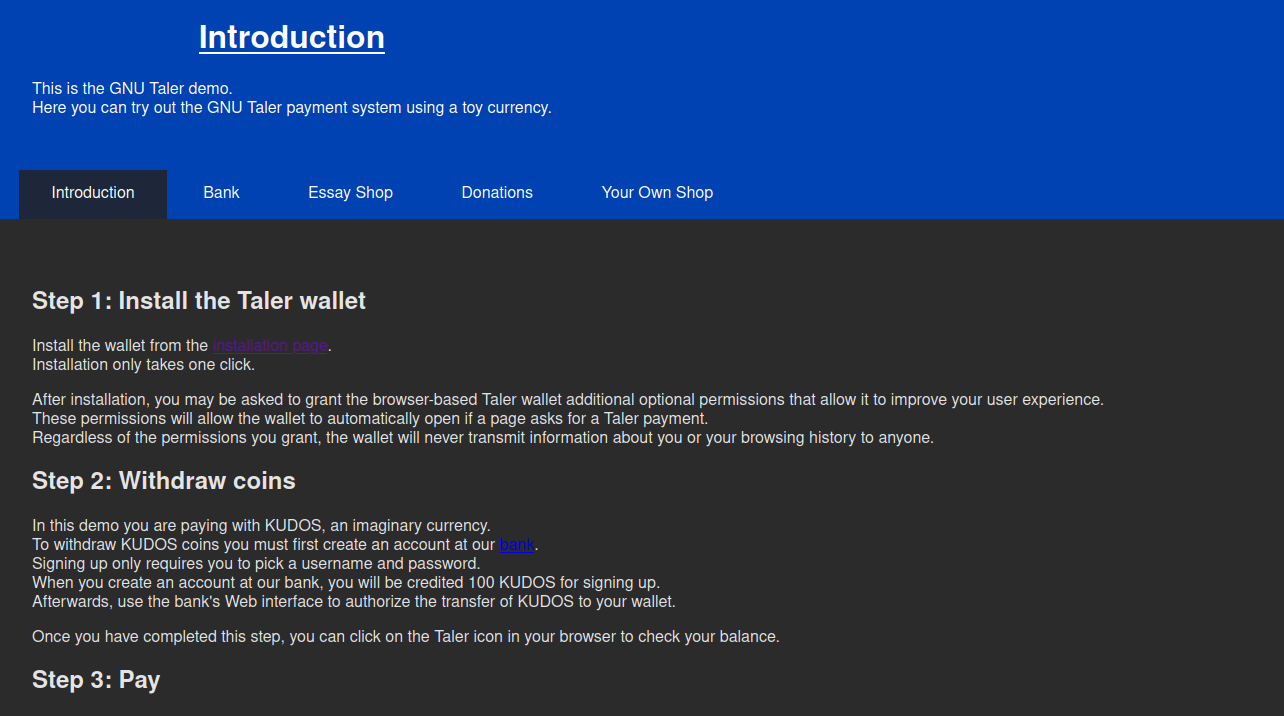The width and height of the screenshot is (1284, 716).
Task: Open the Your Own Shop tab
Action: pos(657,193)
